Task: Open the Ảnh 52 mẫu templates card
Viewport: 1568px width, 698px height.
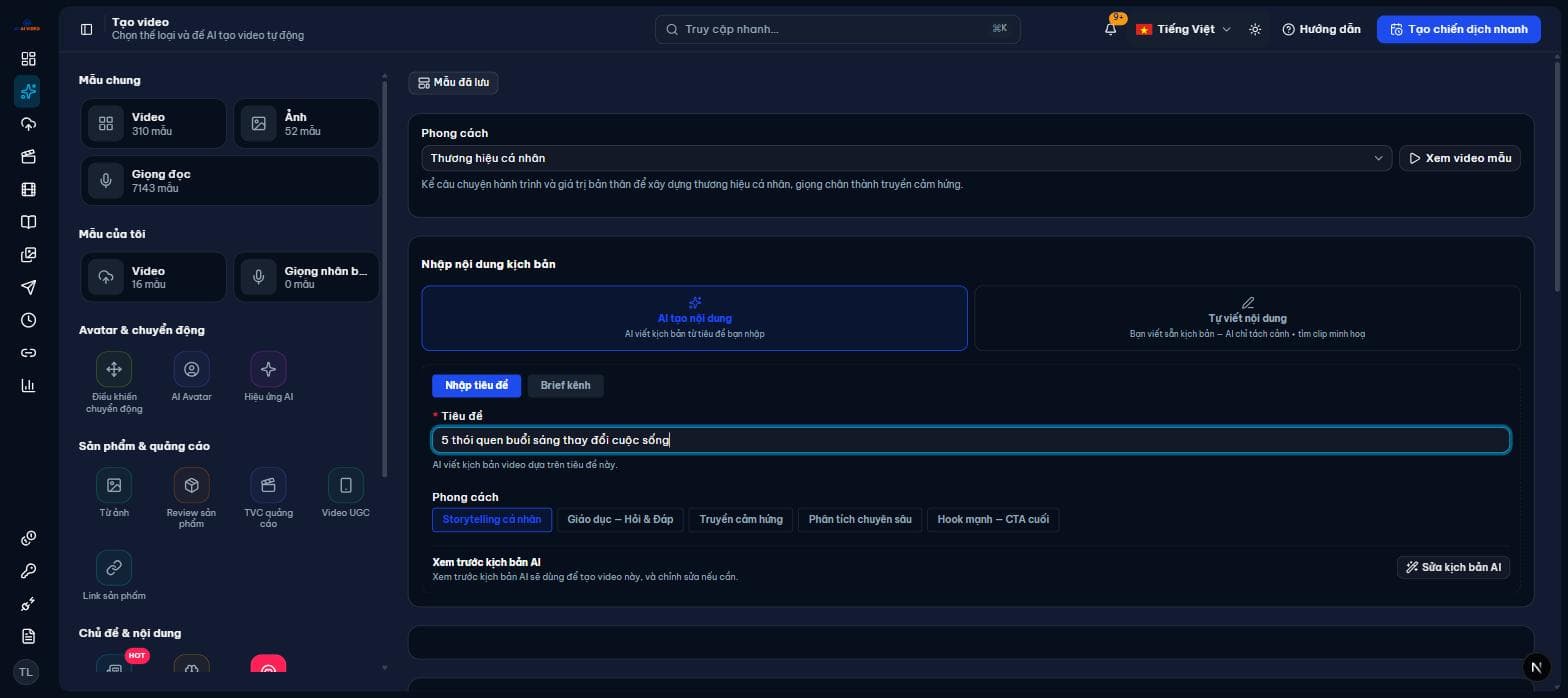Action: 306,124
